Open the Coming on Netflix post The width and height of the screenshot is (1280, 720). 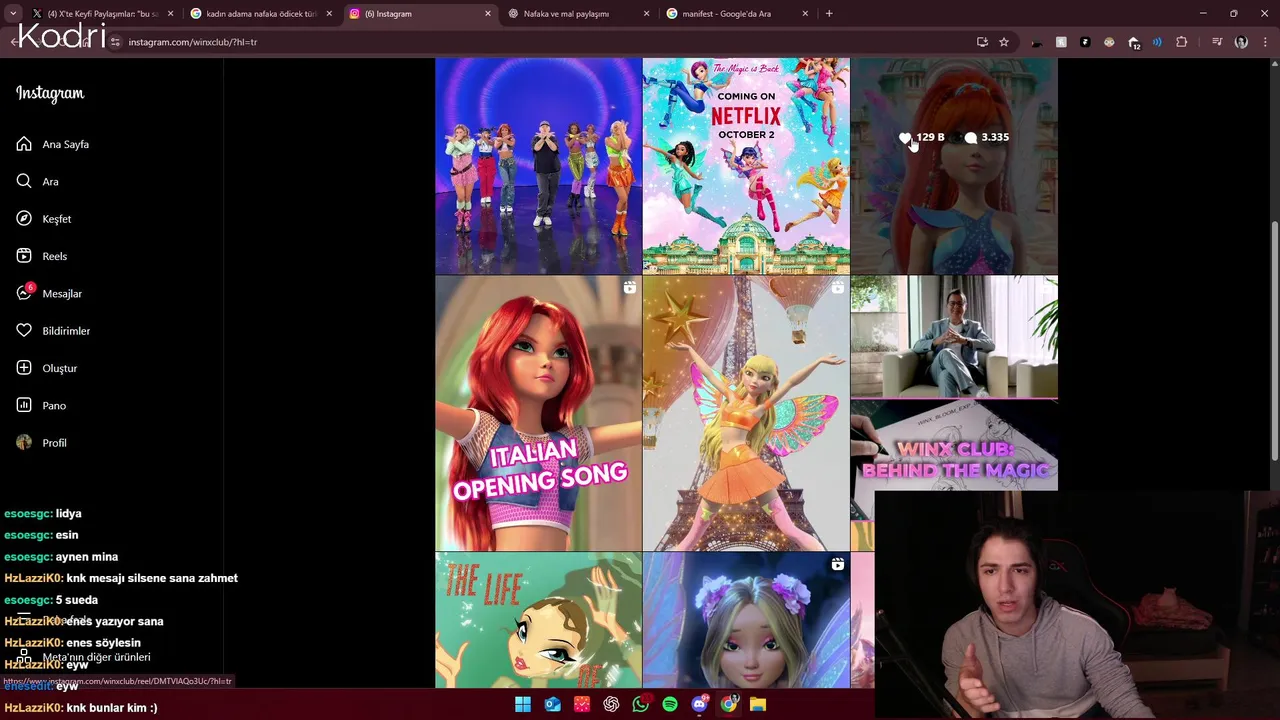(746, 165)
